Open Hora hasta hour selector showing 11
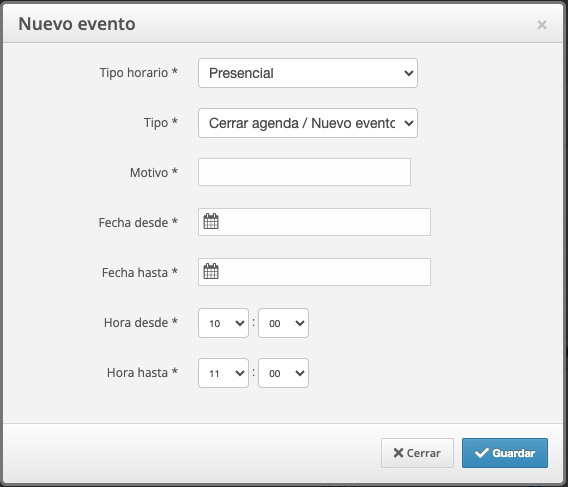 [224, 373]
